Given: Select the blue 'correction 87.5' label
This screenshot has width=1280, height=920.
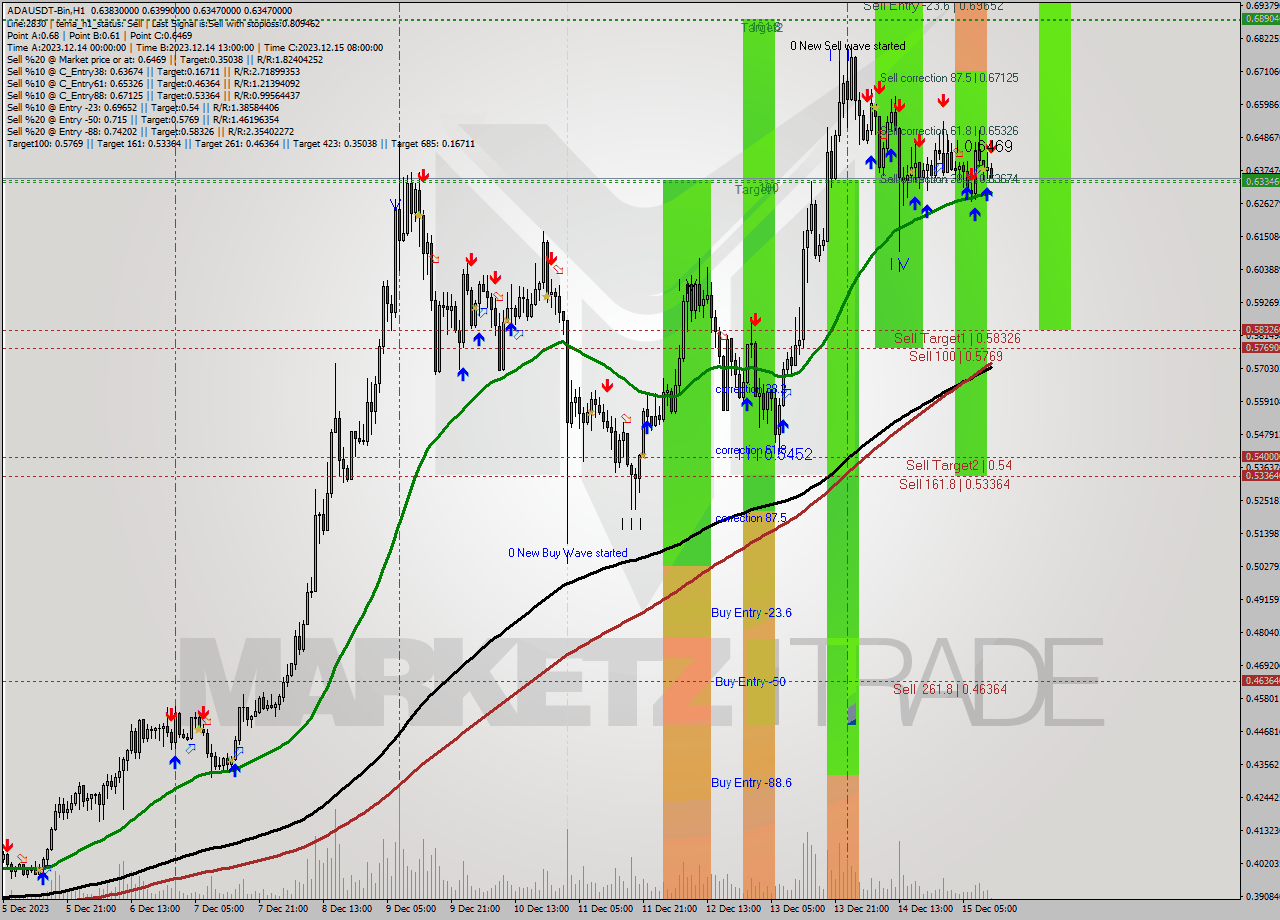Looking at the screenshot, I should (x=750, y=518).
